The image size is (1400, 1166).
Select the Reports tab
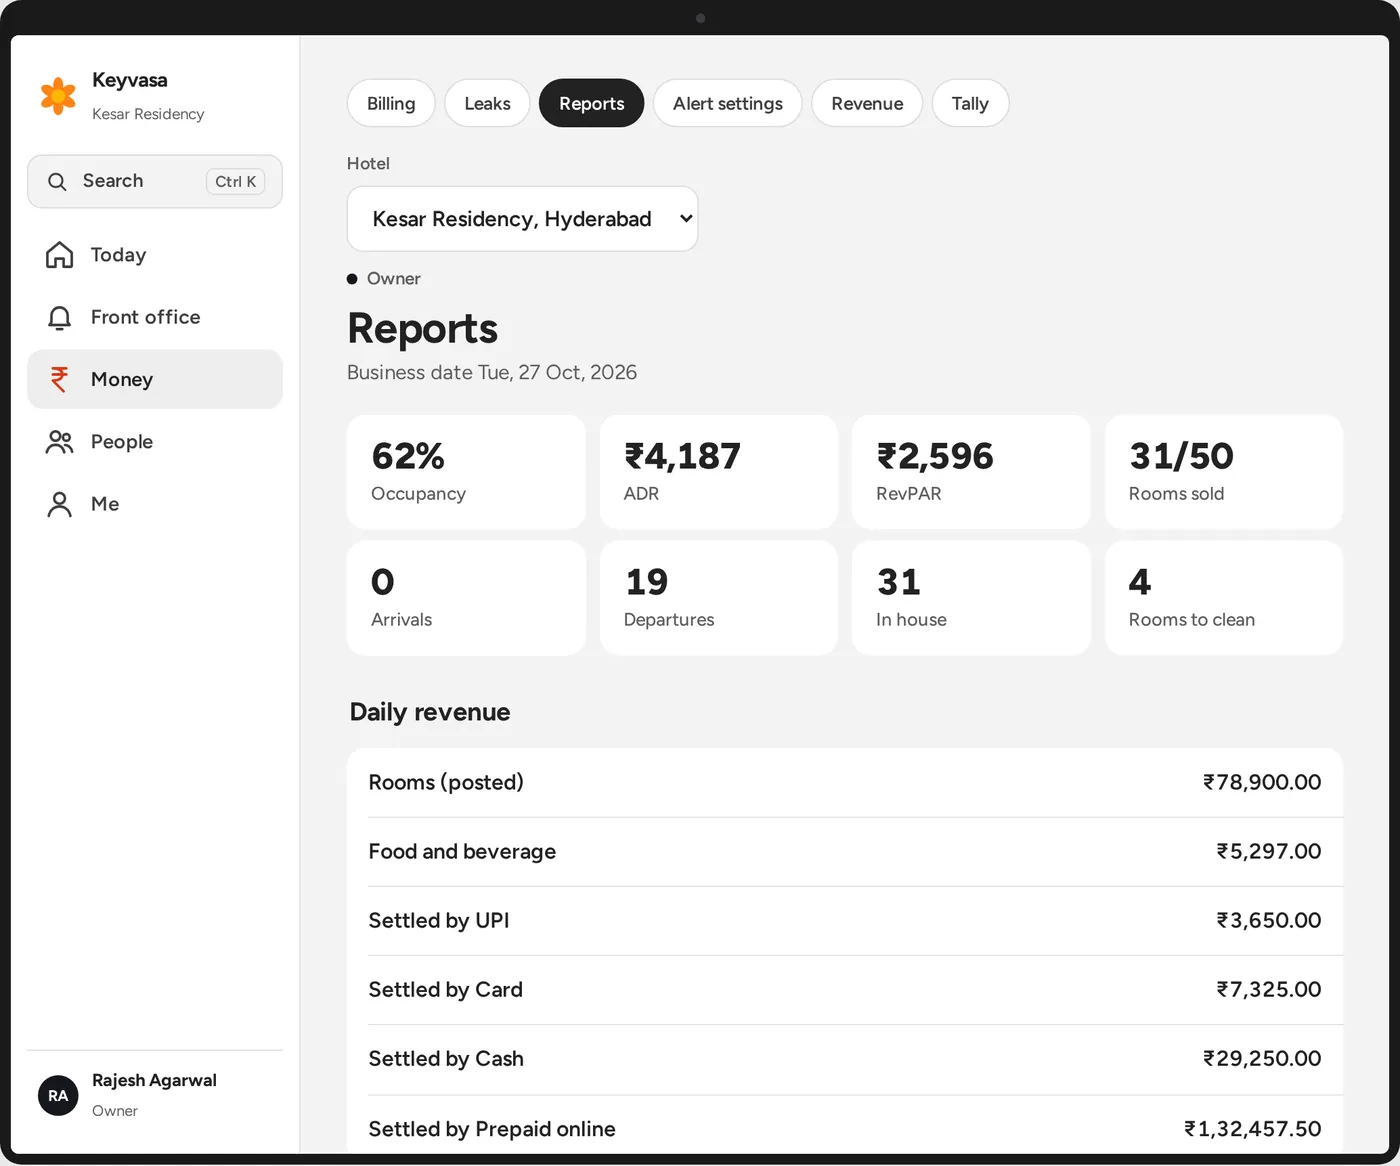(591, 103)
